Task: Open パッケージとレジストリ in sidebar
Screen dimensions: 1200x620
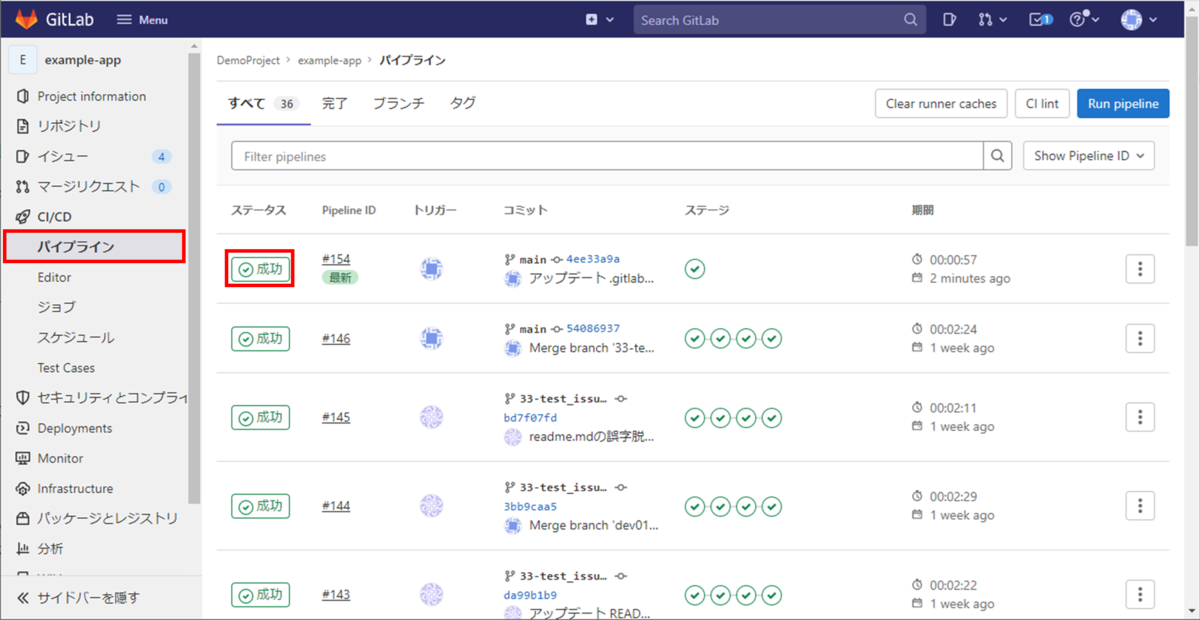Action: pyautogui.click(x=95, y=519)
